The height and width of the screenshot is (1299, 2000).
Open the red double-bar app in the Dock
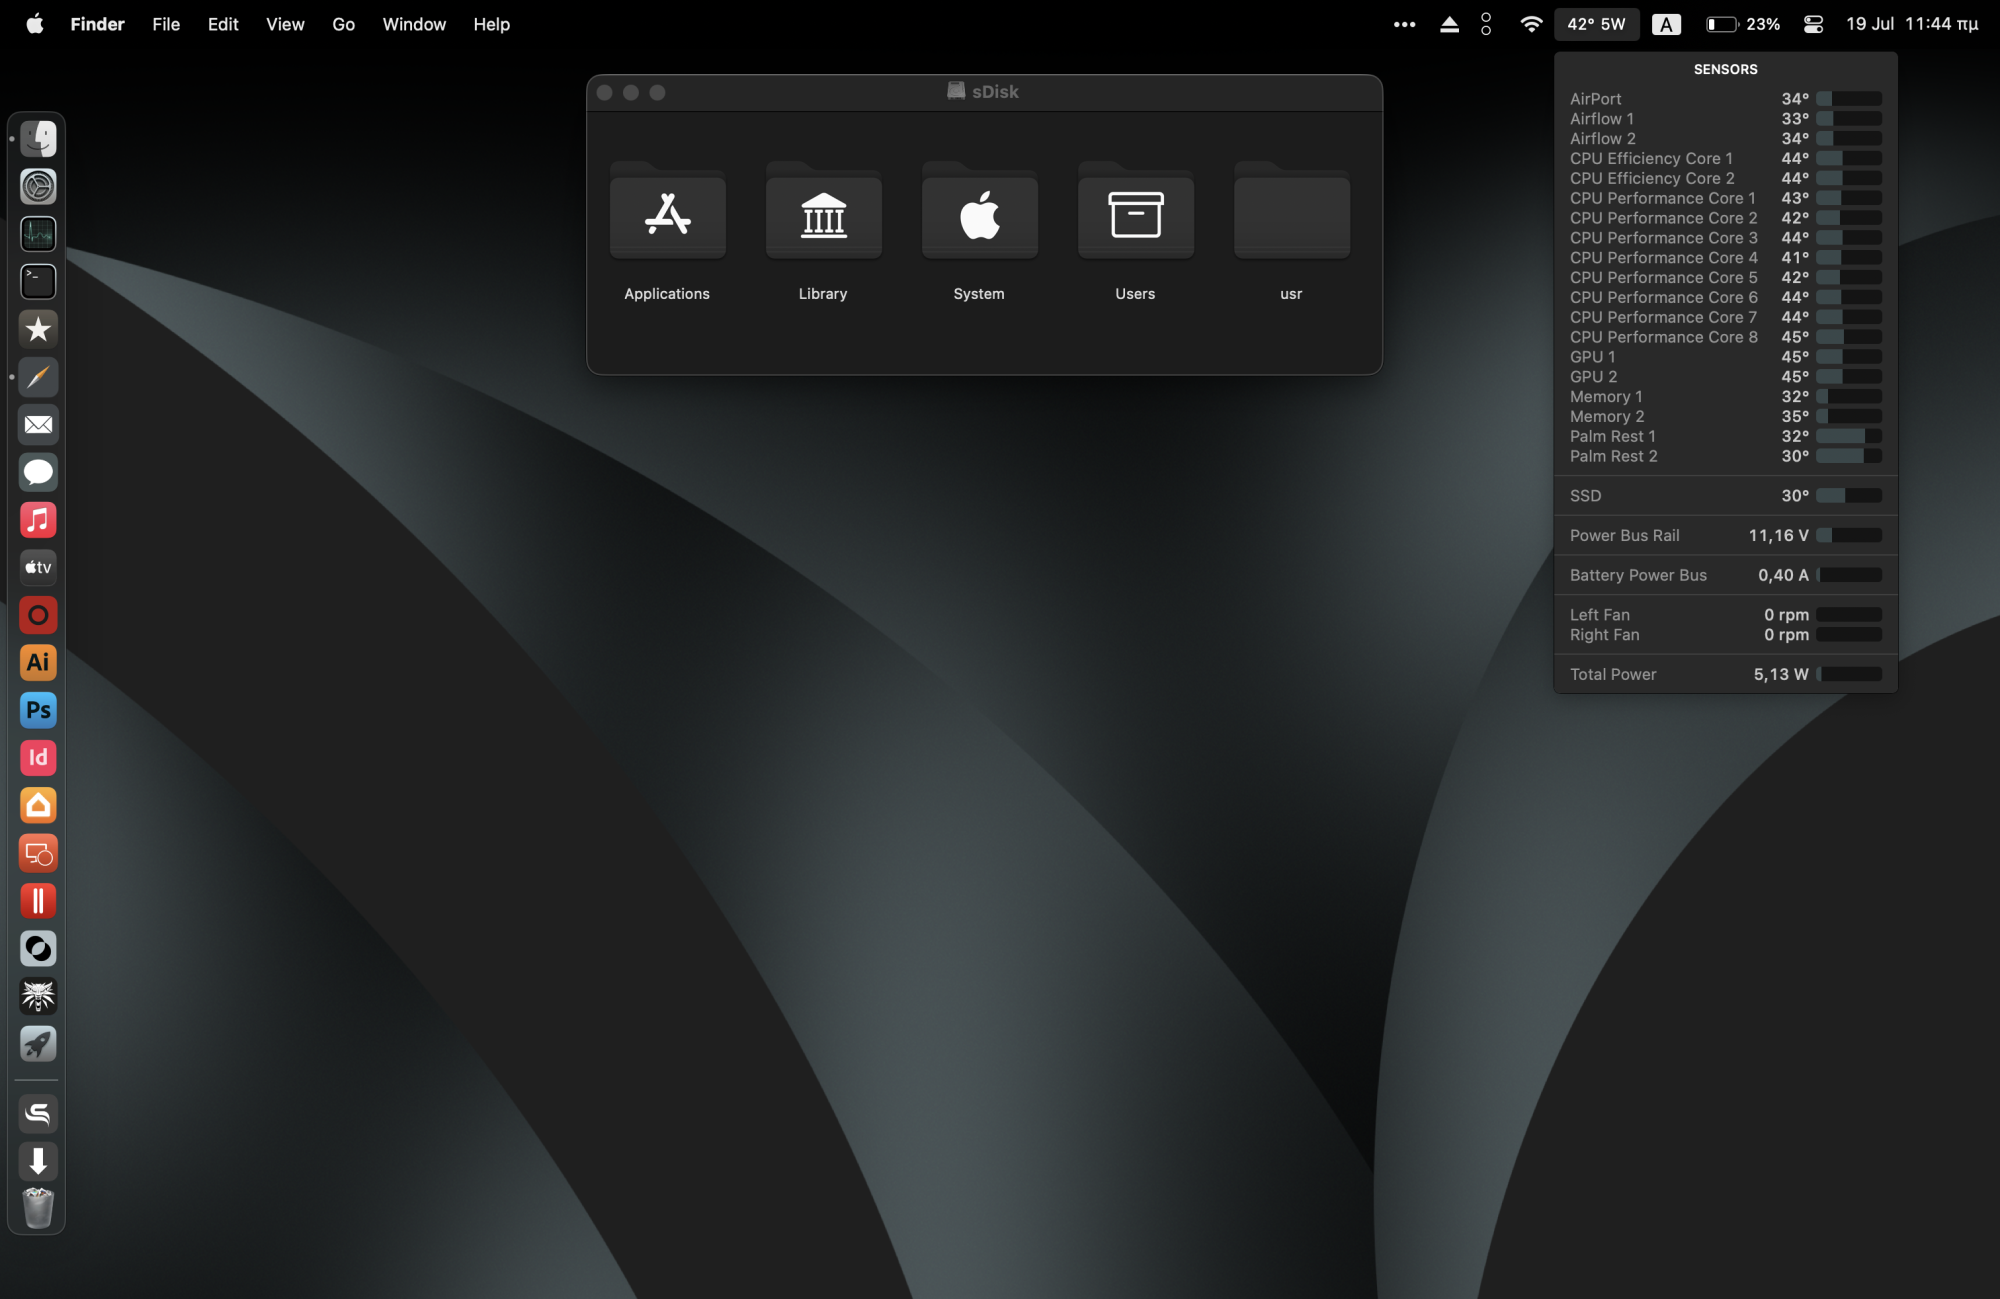pyautogui.click(x=38, y=901)
